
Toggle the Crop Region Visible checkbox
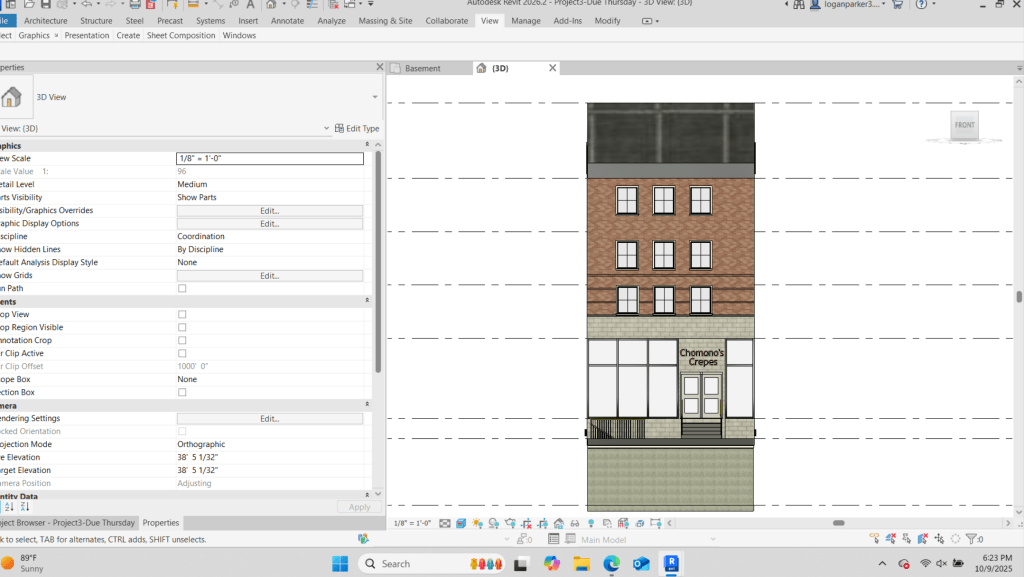[182, 327]
